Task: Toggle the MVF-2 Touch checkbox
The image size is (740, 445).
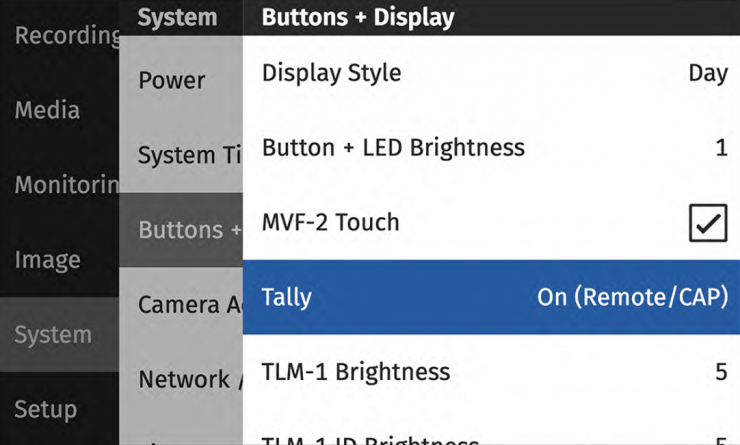Action: 708,223
